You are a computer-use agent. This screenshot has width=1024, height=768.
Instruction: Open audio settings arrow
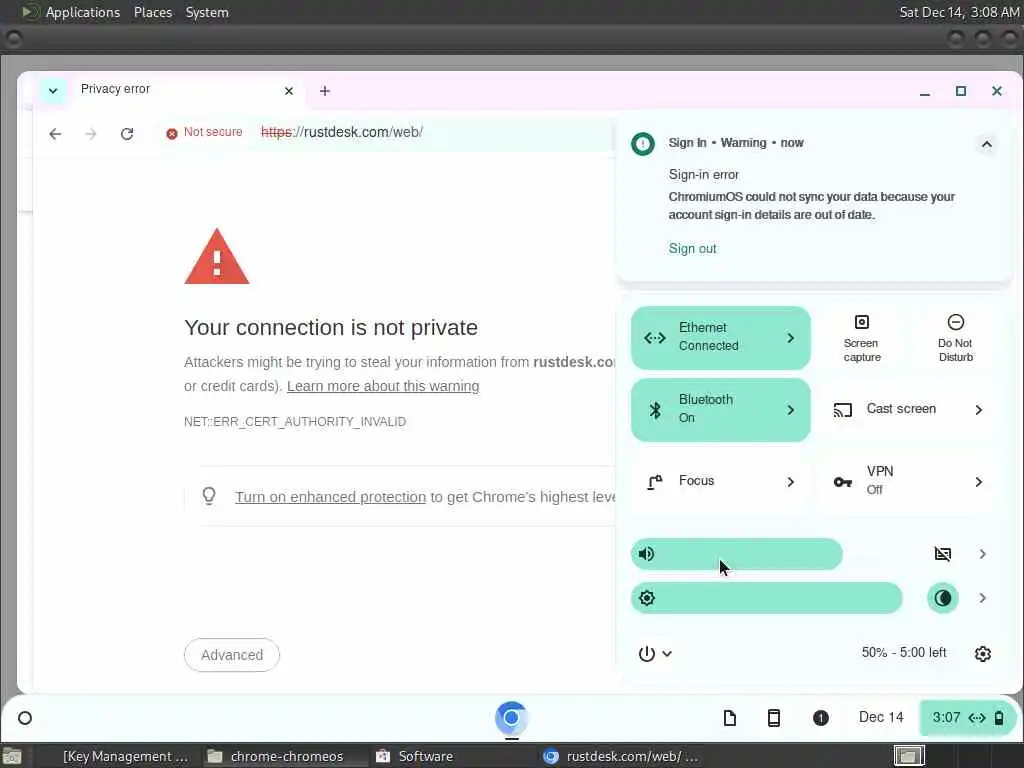[982, 554]
